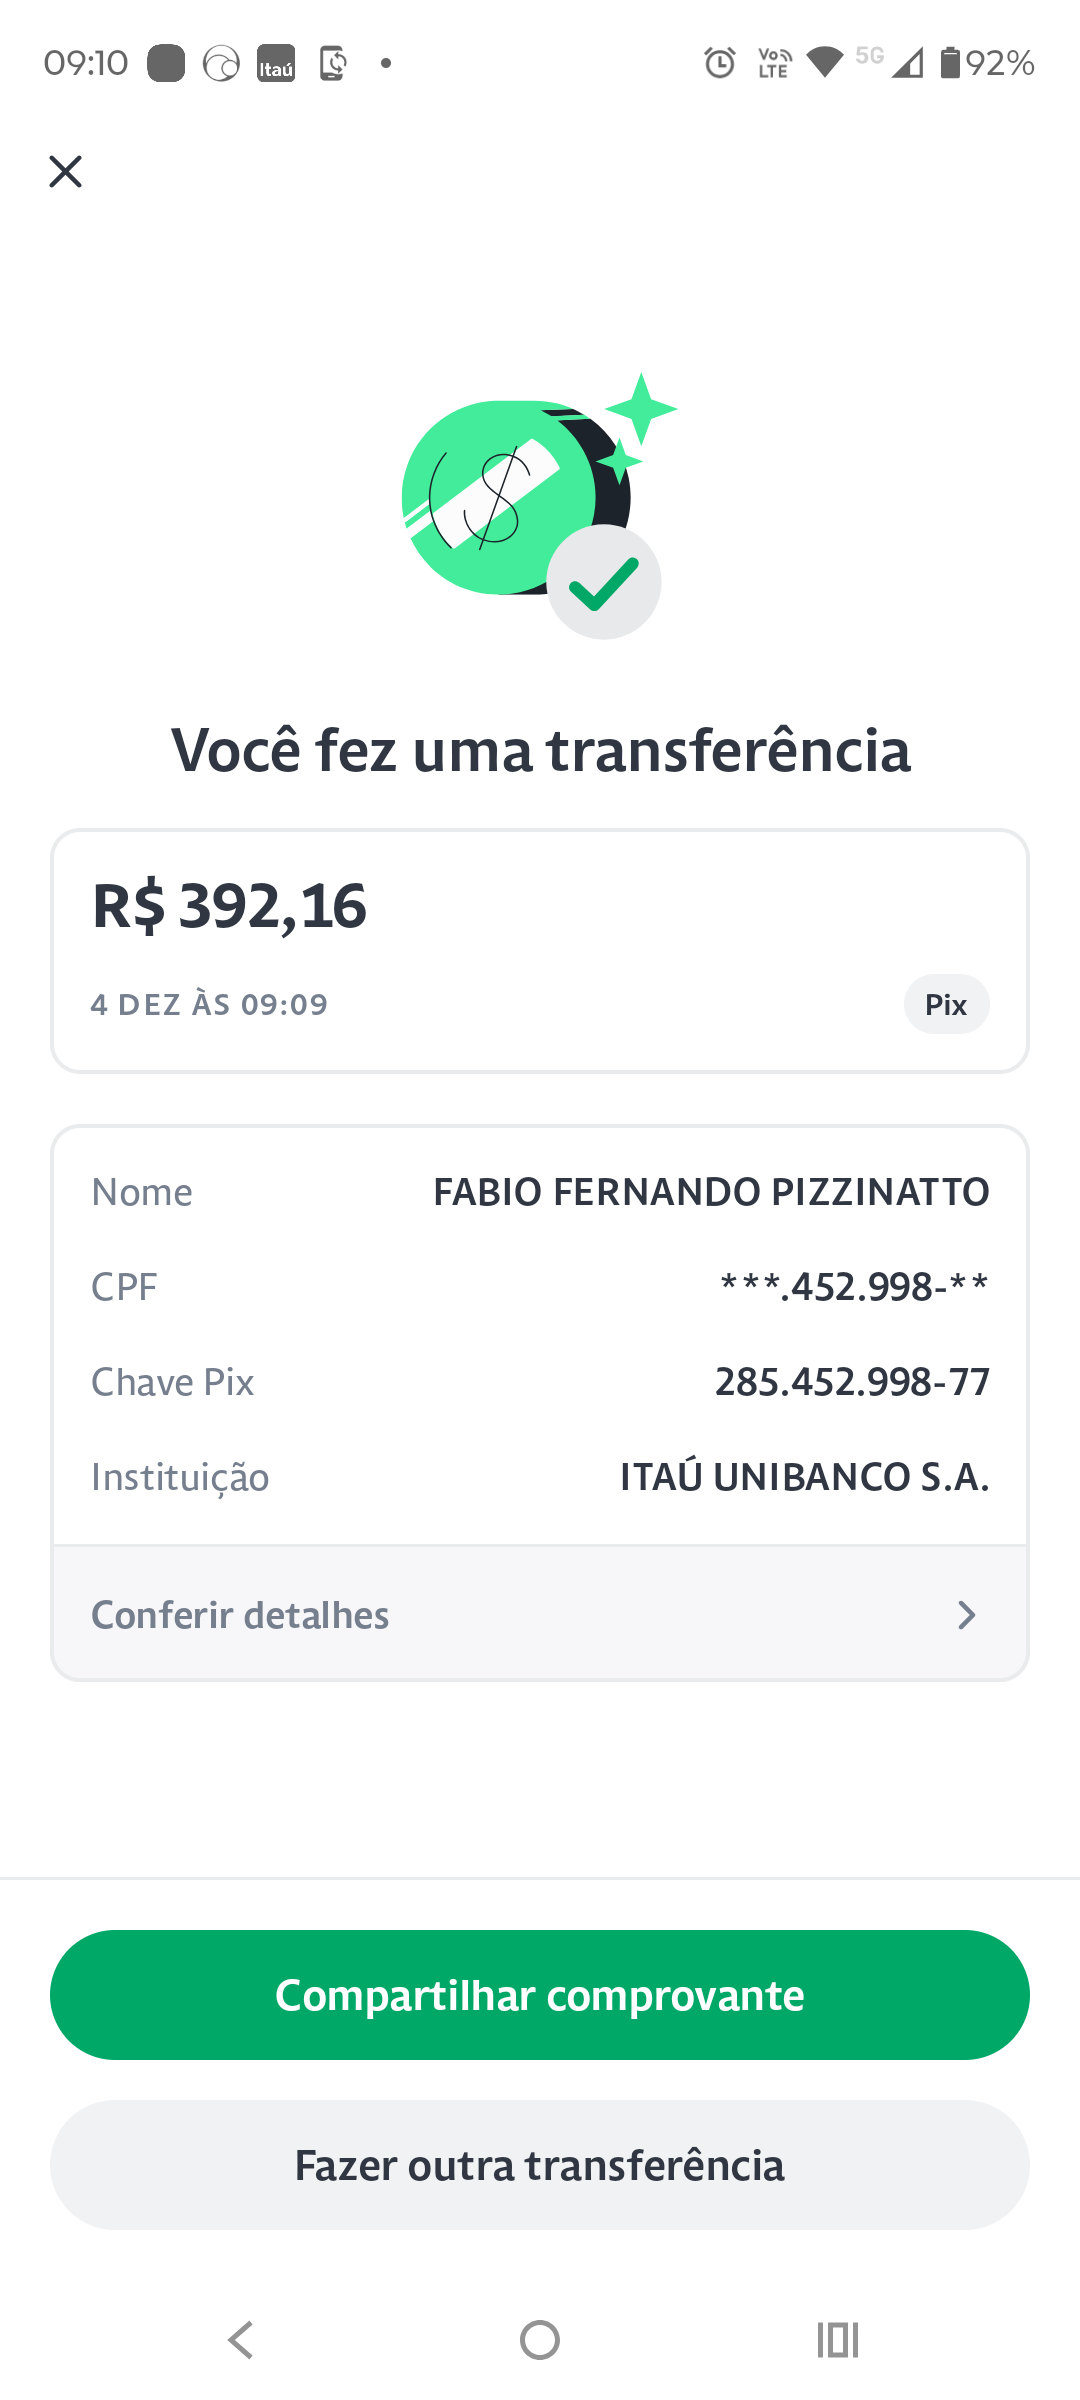Tap Compartilhar comprovante button
Viewport: 1080px width, 2400px height.
540,1995
